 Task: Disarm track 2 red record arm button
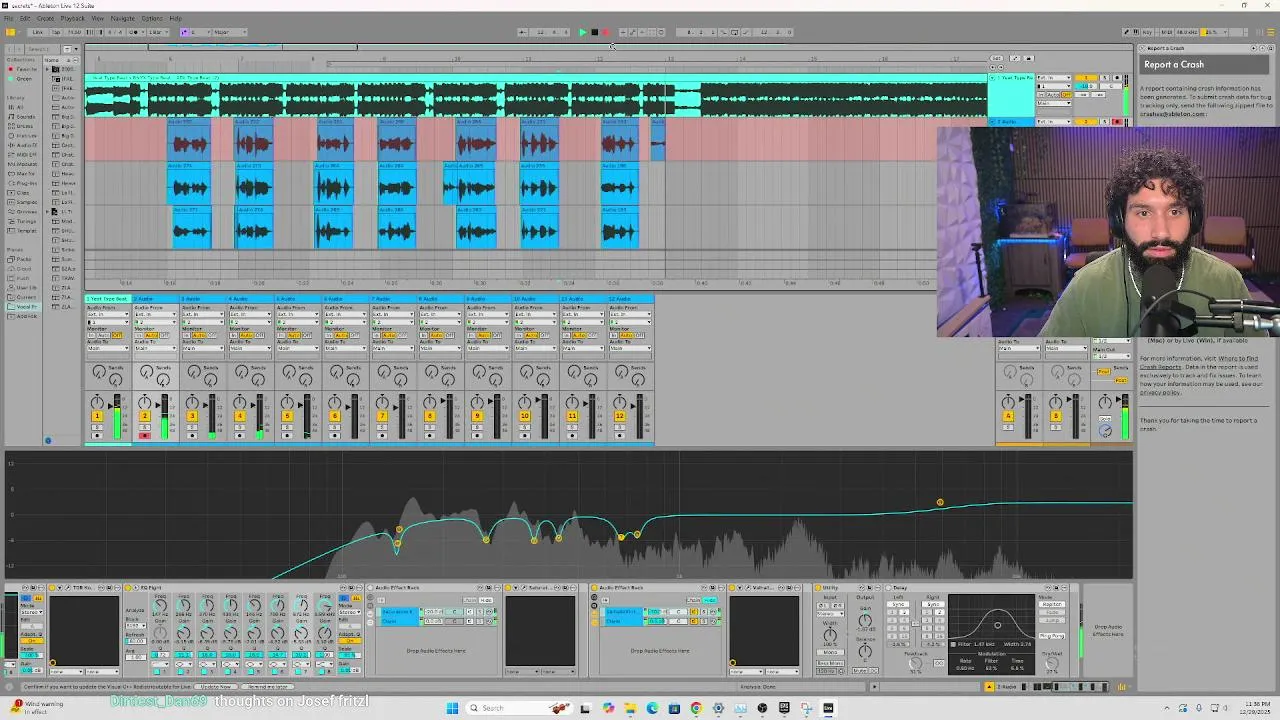click(x=144, y=435)
